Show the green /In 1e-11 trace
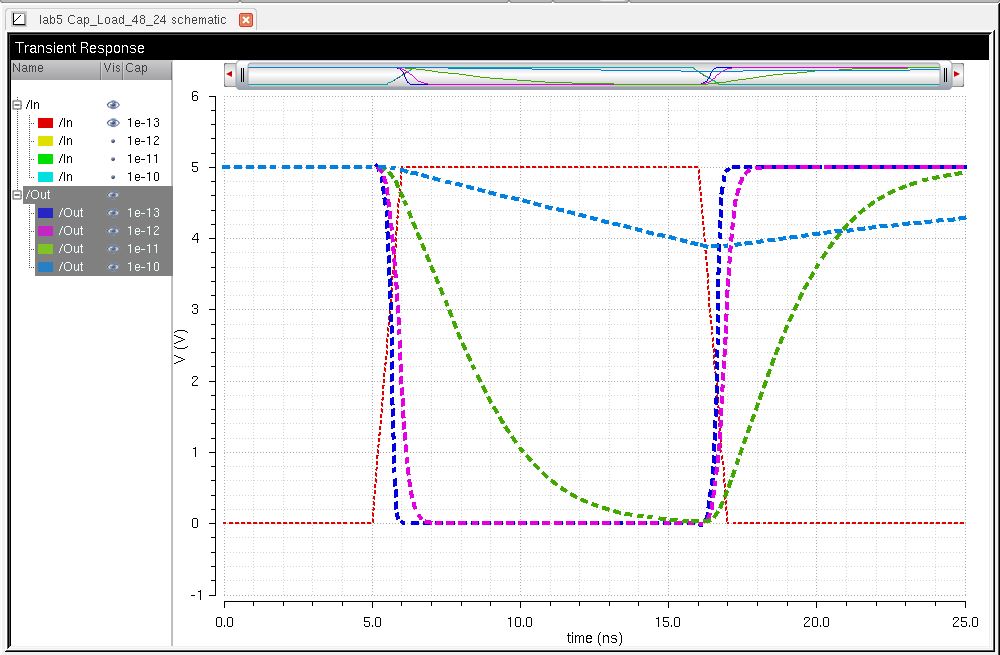The image size is (1000, 655). pos(113,159)
